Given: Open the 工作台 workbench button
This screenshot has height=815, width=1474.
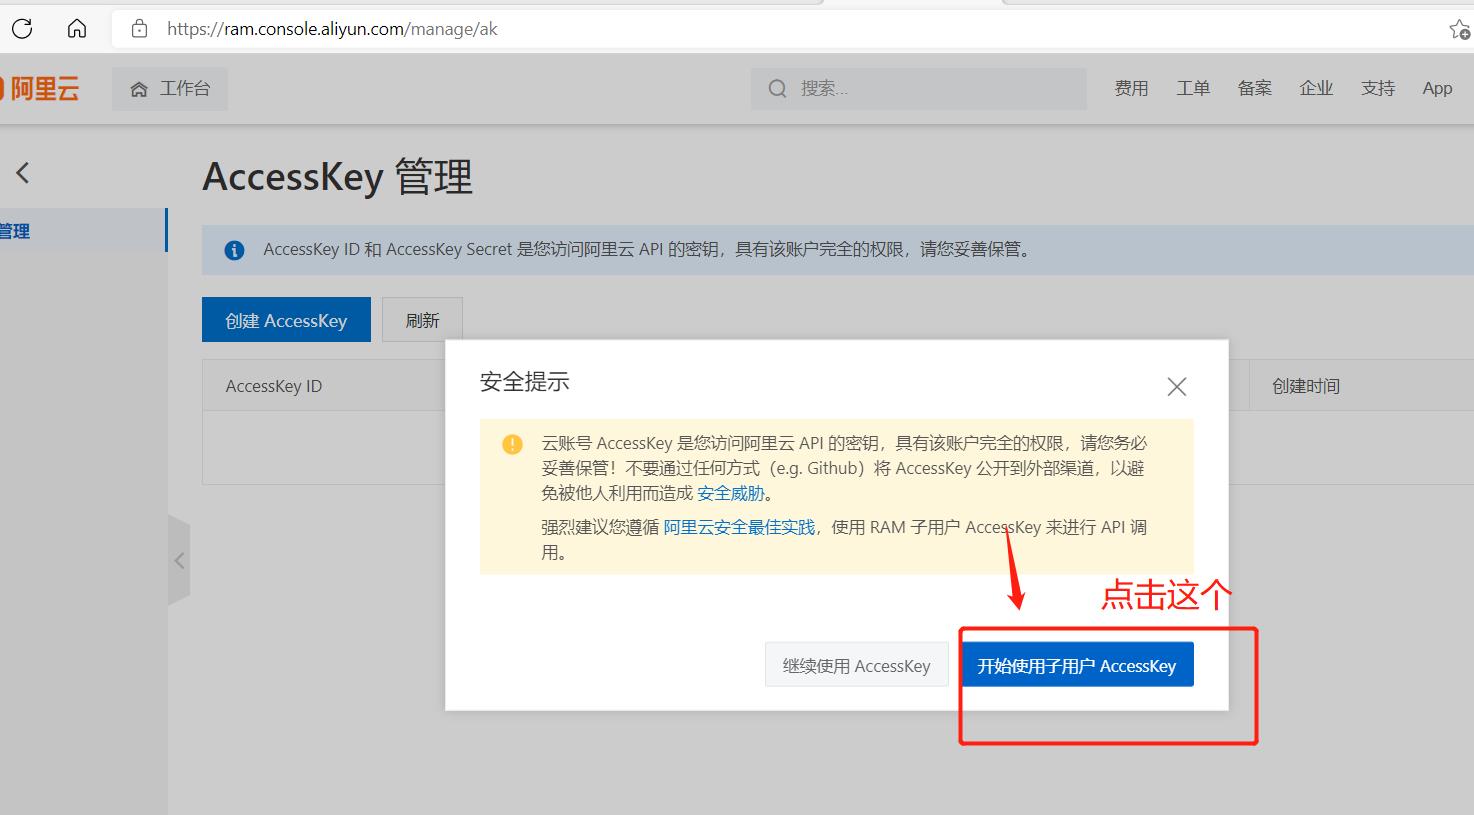Looking at the screenshot, I should pyautogui.click(x=170, y=89).
